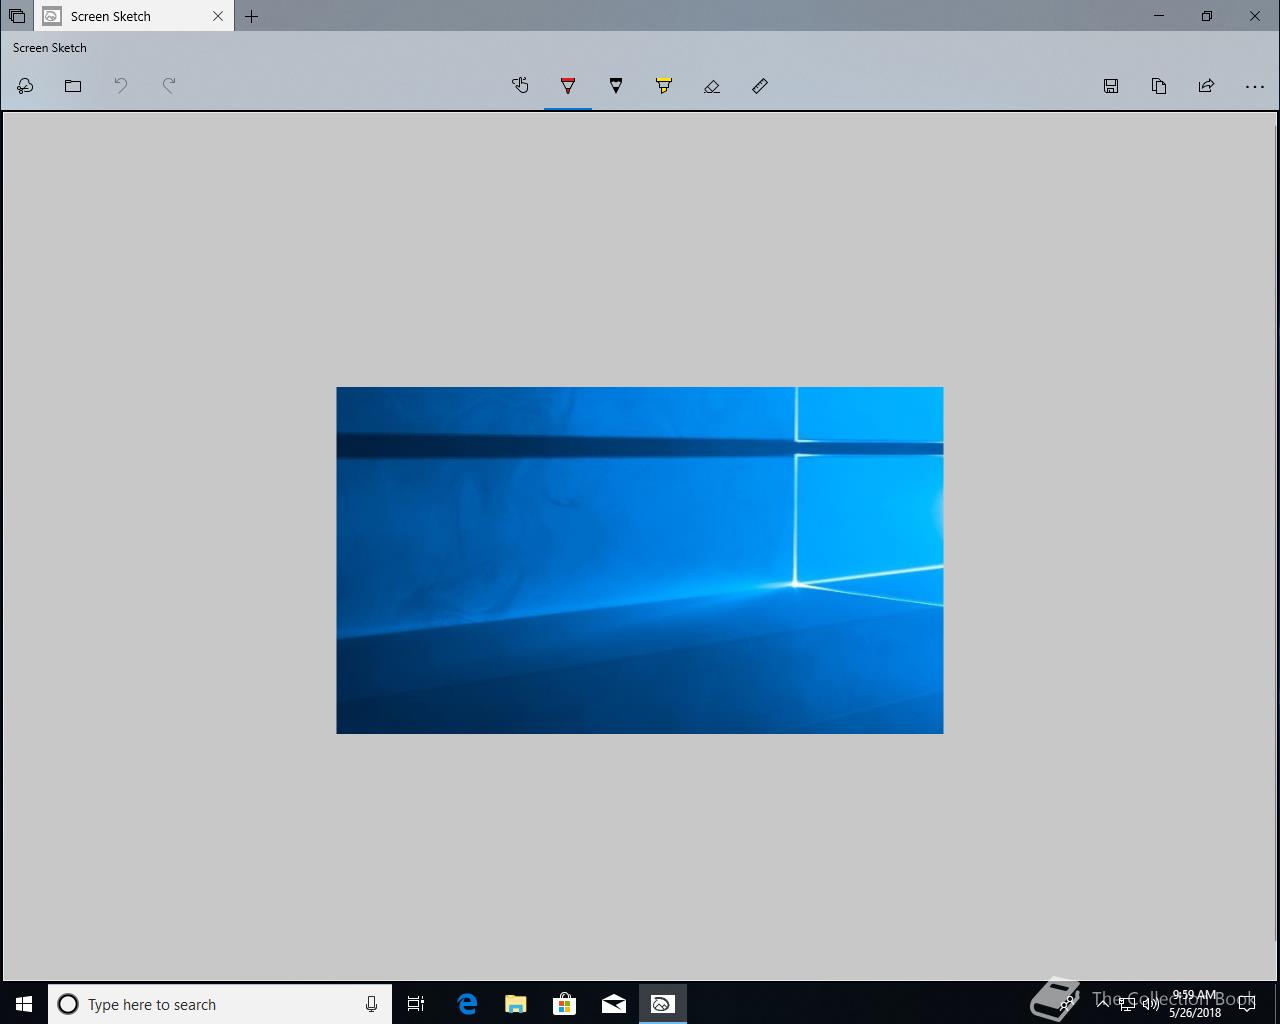This screenshot has height=1024, width=1280.
Task: Copy the snip to clipboard
Action: tap(1159, 86)
